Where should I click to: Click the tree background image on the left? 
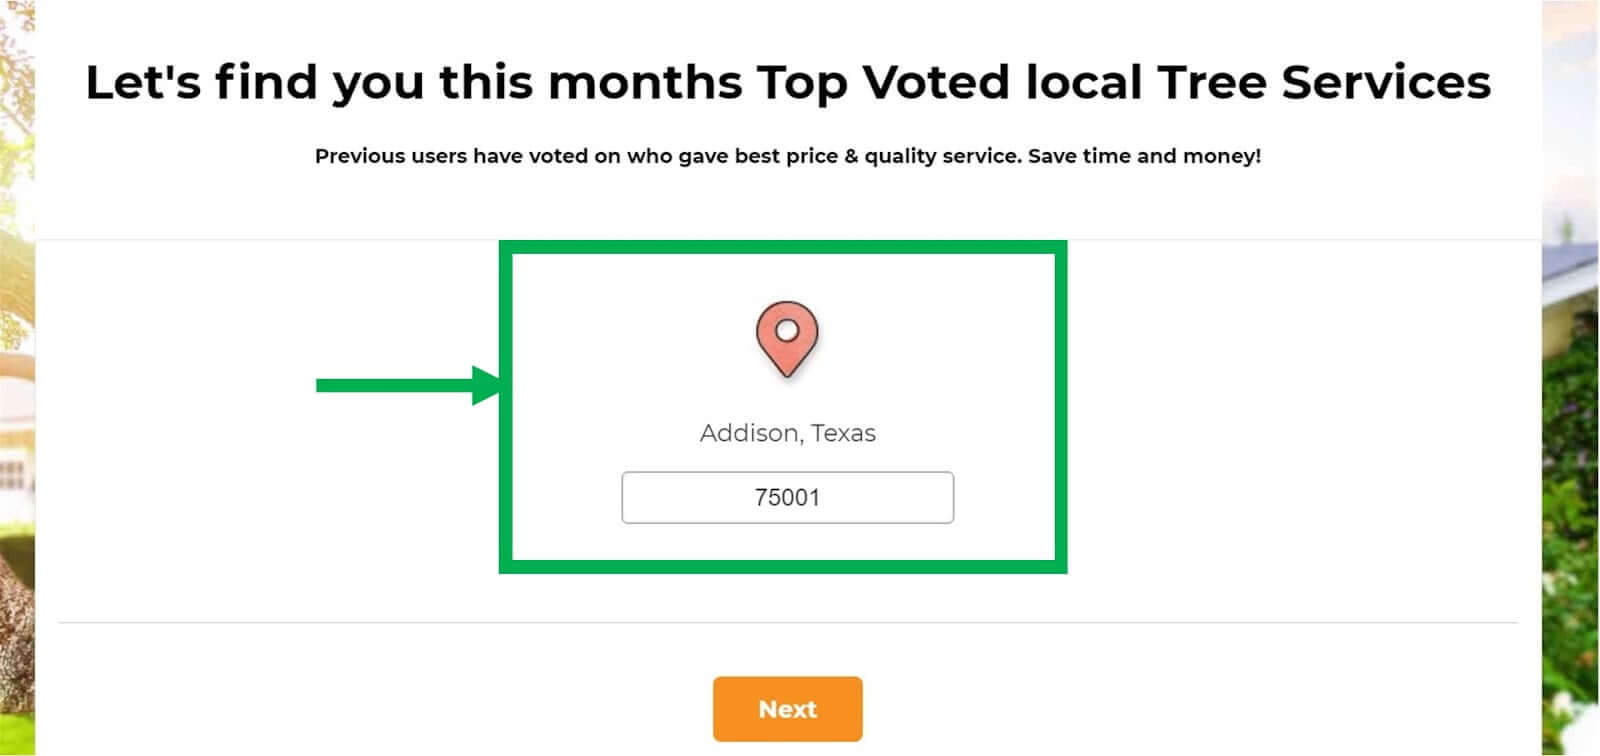[x=17, y=378]
